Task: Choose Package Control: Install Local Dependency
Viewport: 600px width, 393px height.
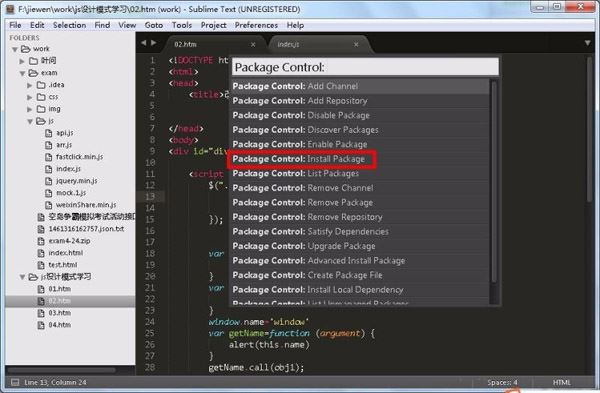Action: 360,290
